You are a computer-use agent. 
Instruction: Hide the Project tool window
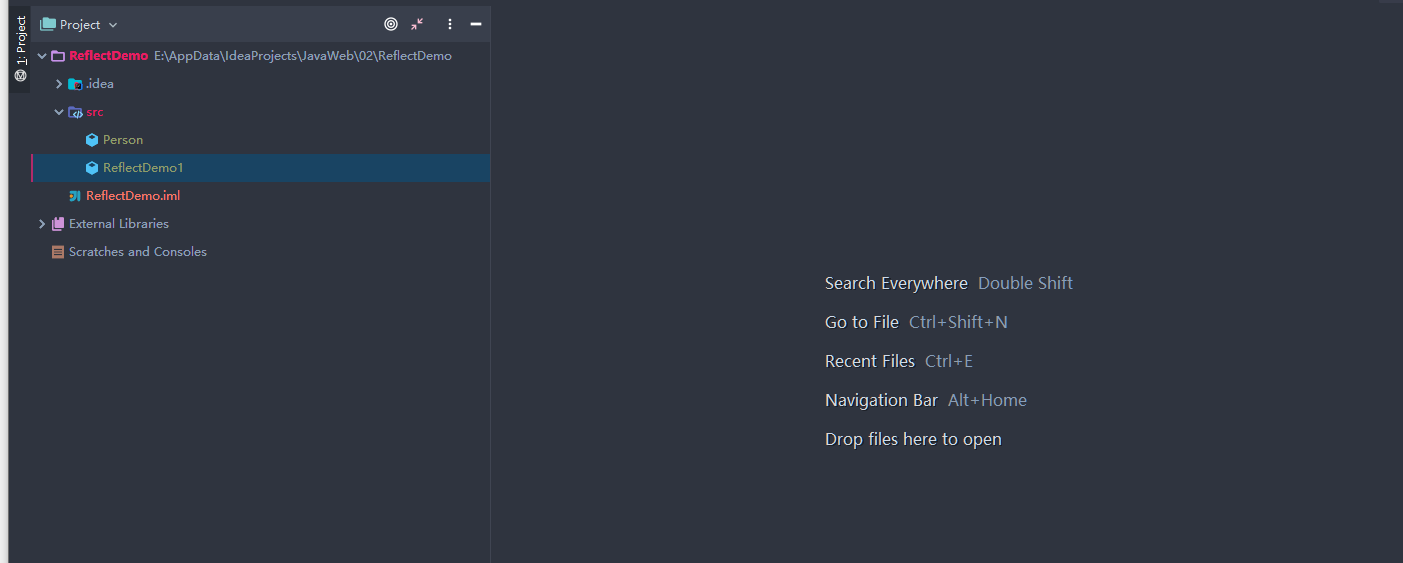[476, 24]
